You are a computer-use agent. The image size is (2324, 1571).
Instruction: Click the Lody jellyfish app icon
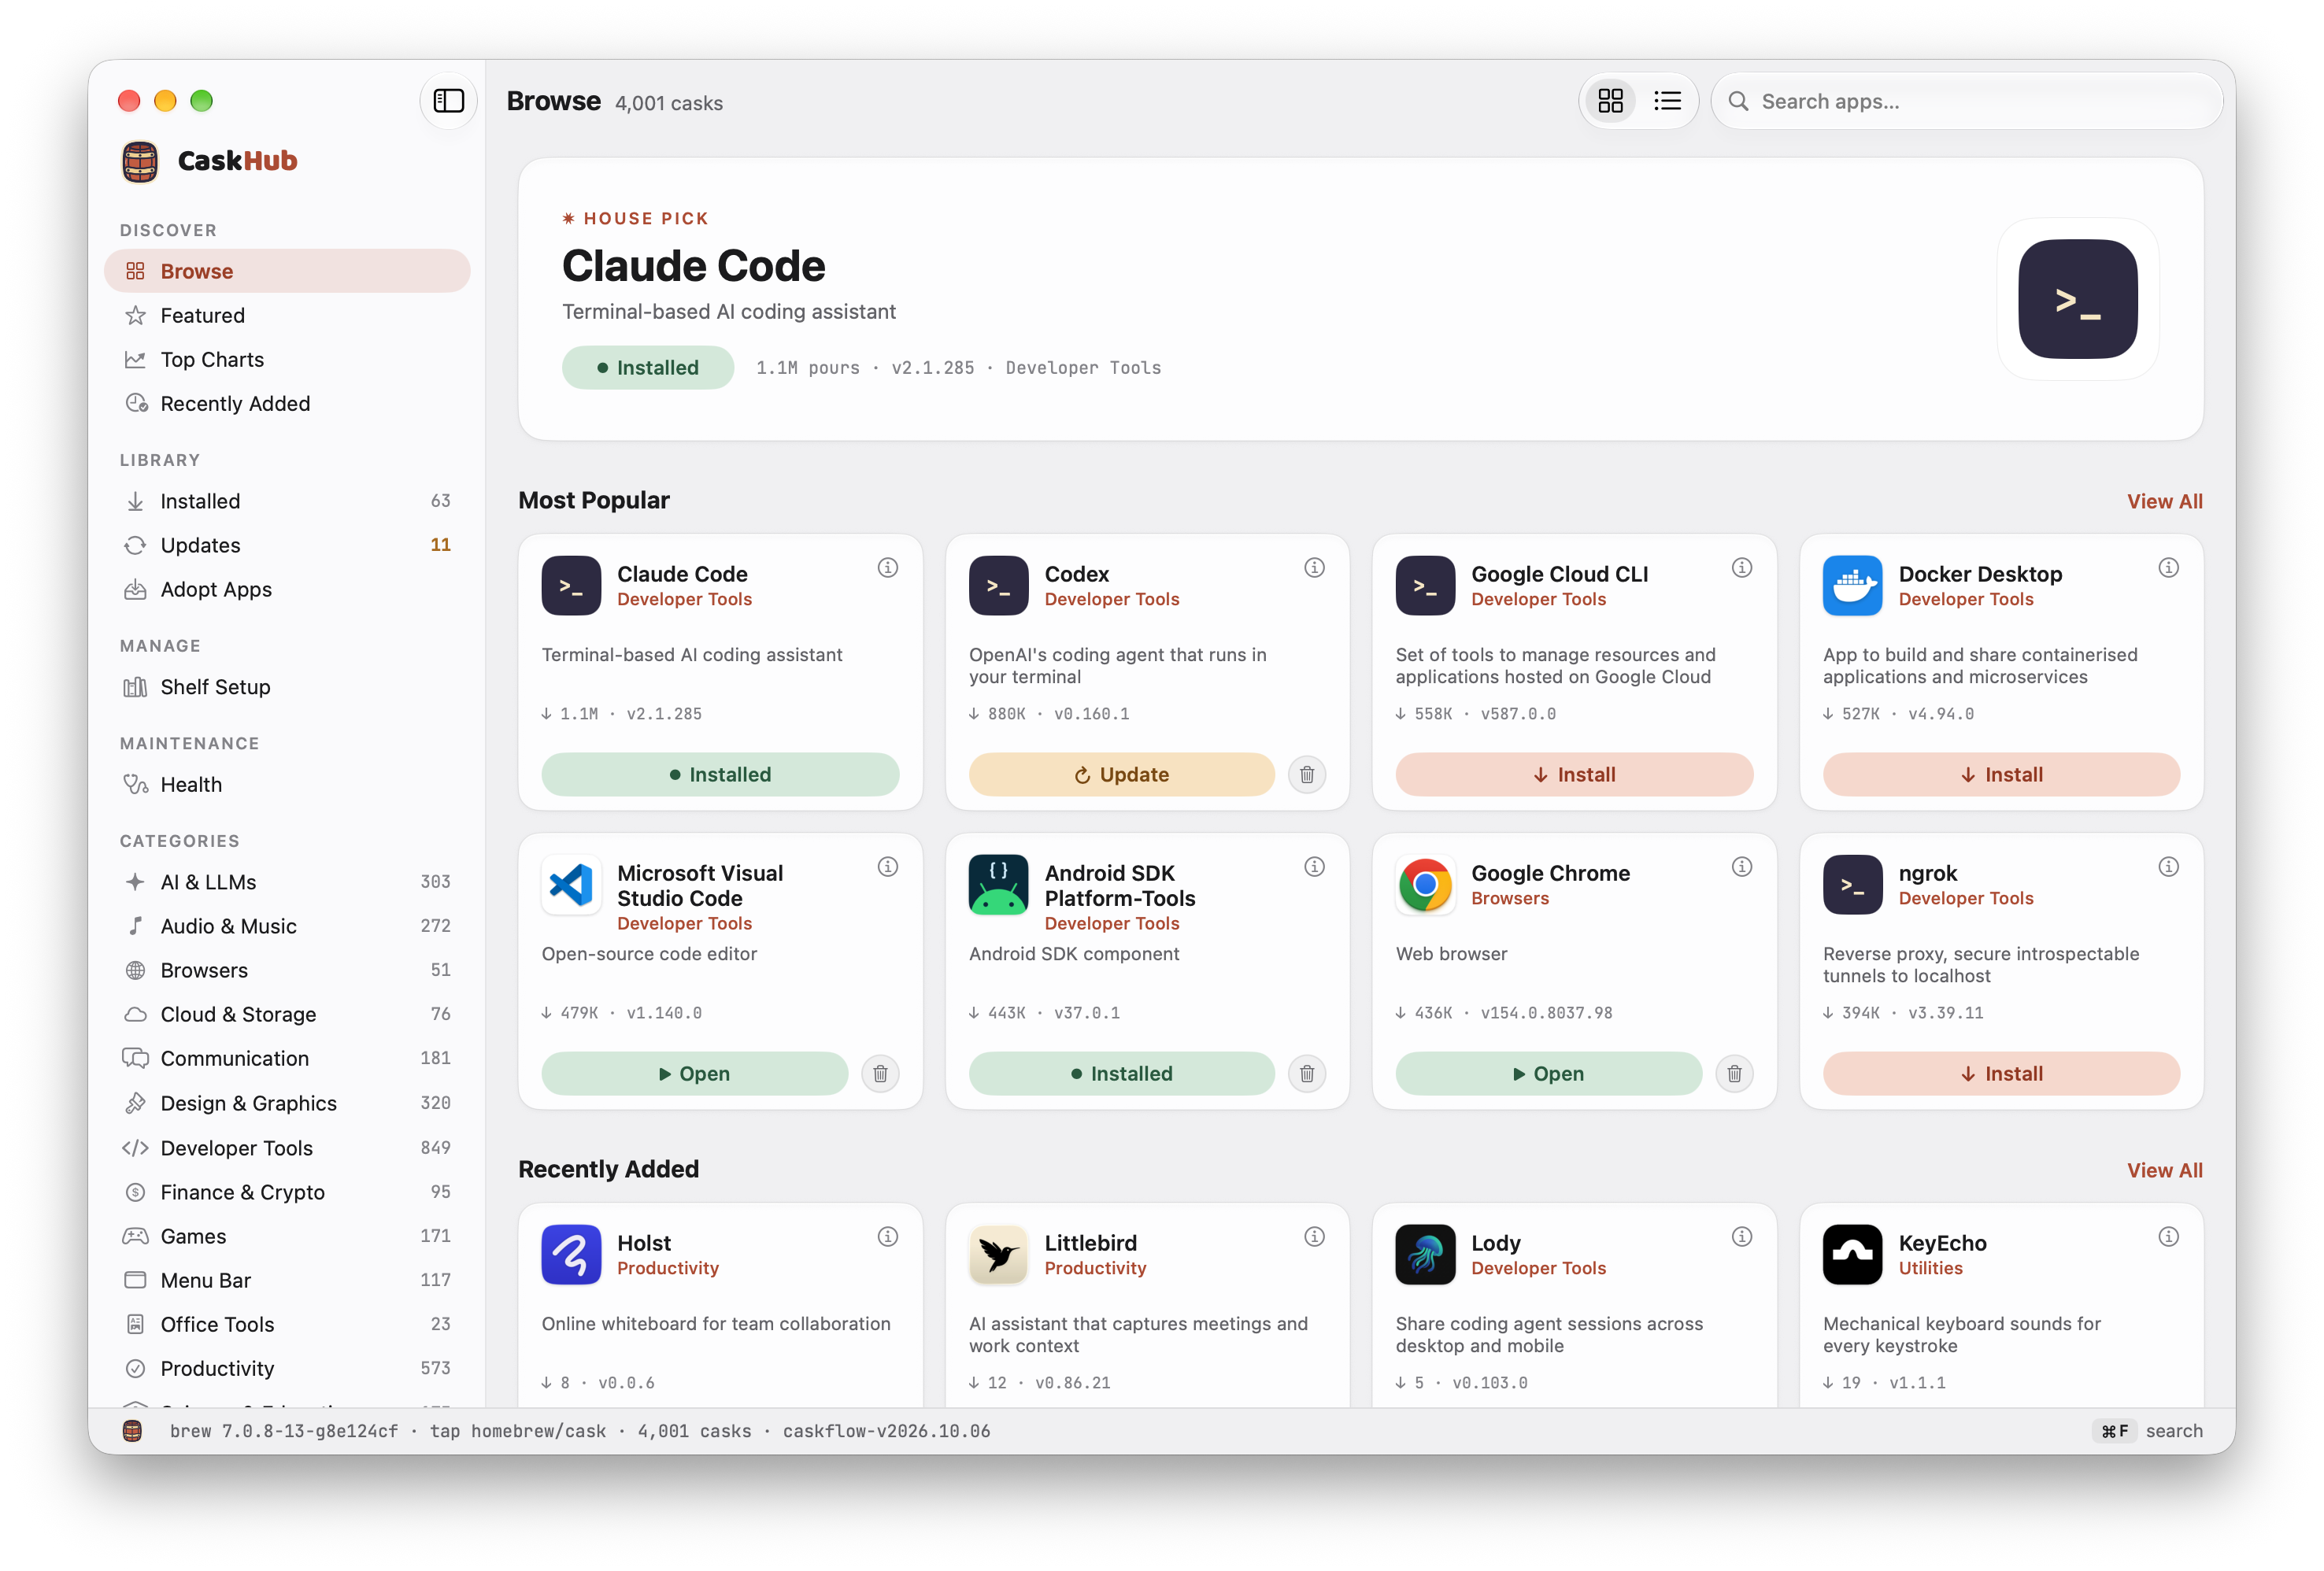(1425, 1255)
